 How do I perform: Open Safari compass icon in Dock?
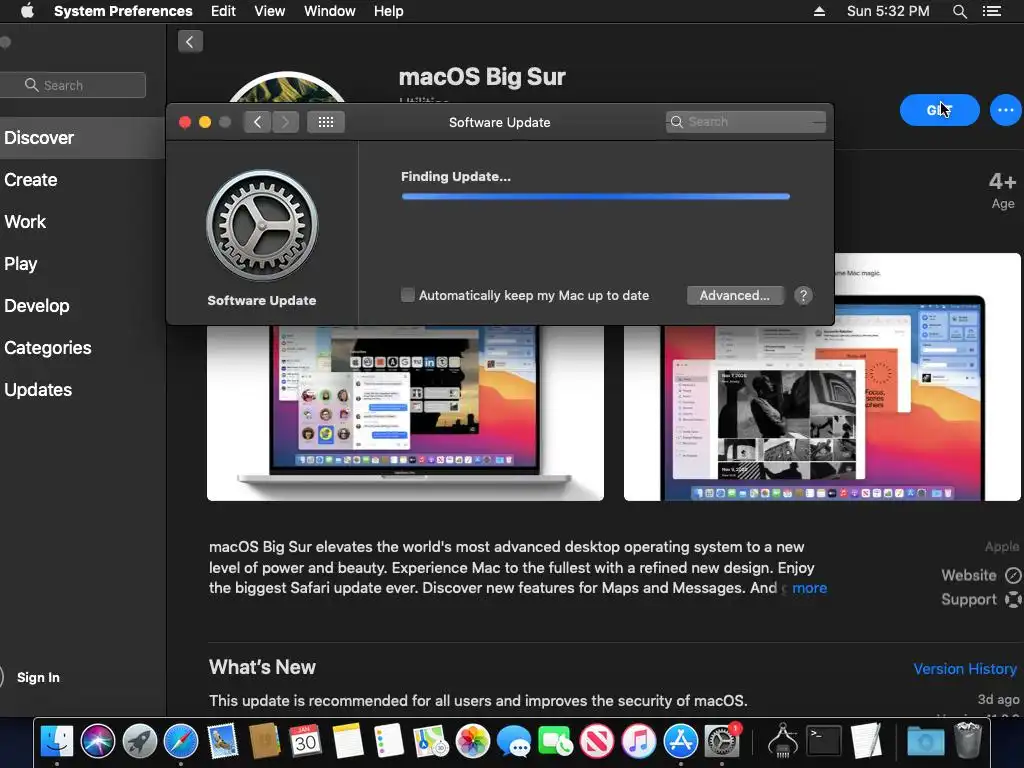coord(181,741)
